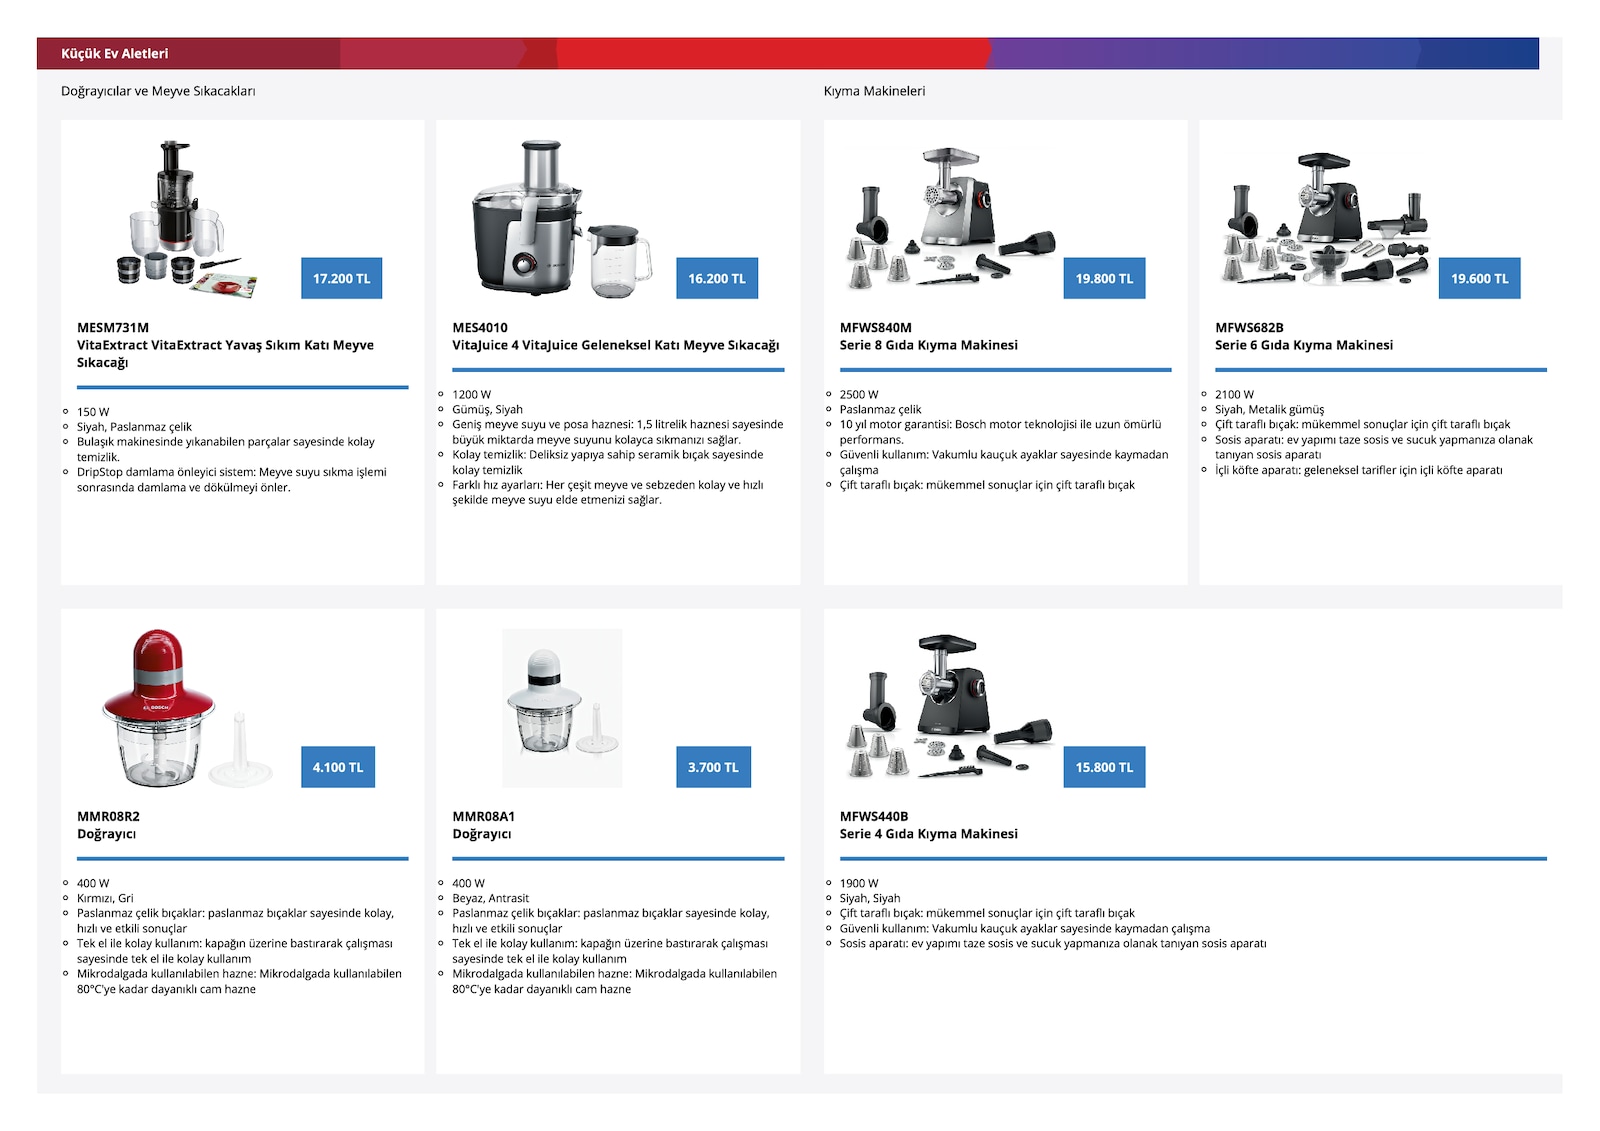Click the MFWS840M model code
The image size is (1600, 1131).
(876, 327)
